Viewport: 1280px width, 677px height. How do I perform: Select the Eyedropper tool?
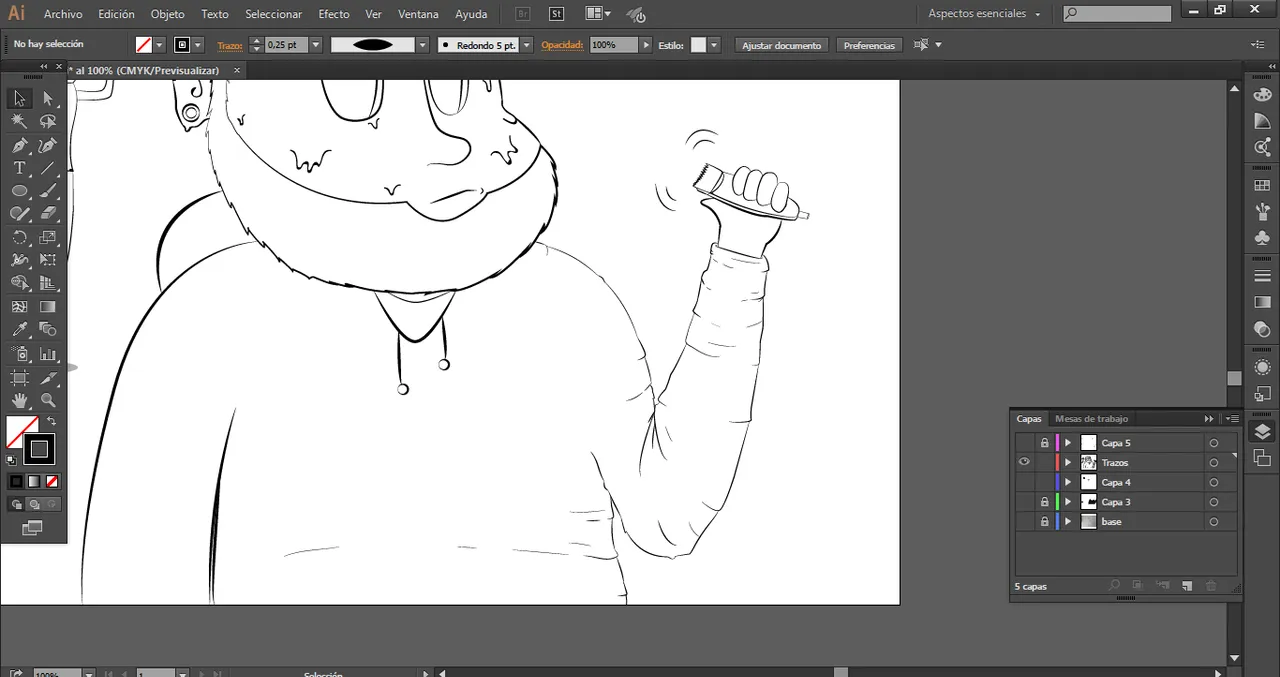tap(19, 330)
